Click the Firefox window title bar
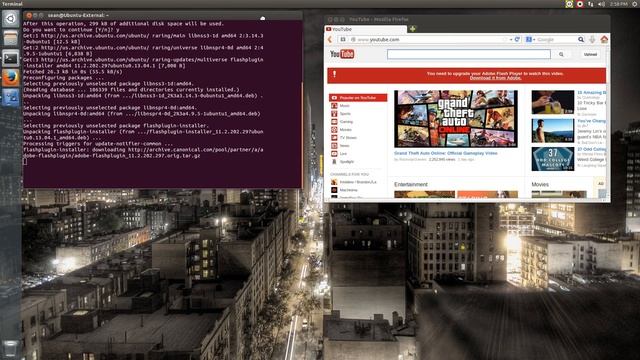Screen dimensions: 640x360 click(467, 19)
